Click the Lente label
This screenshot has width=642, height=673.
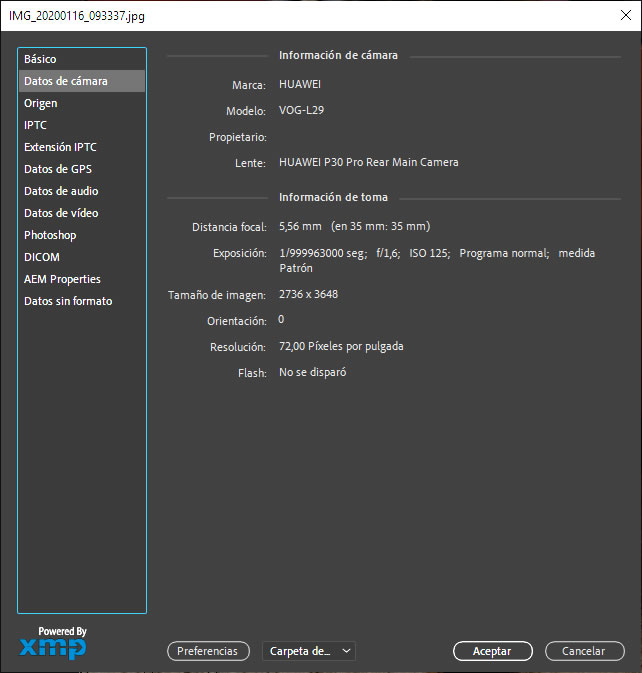pyautogui.click(x=250, y=163)
